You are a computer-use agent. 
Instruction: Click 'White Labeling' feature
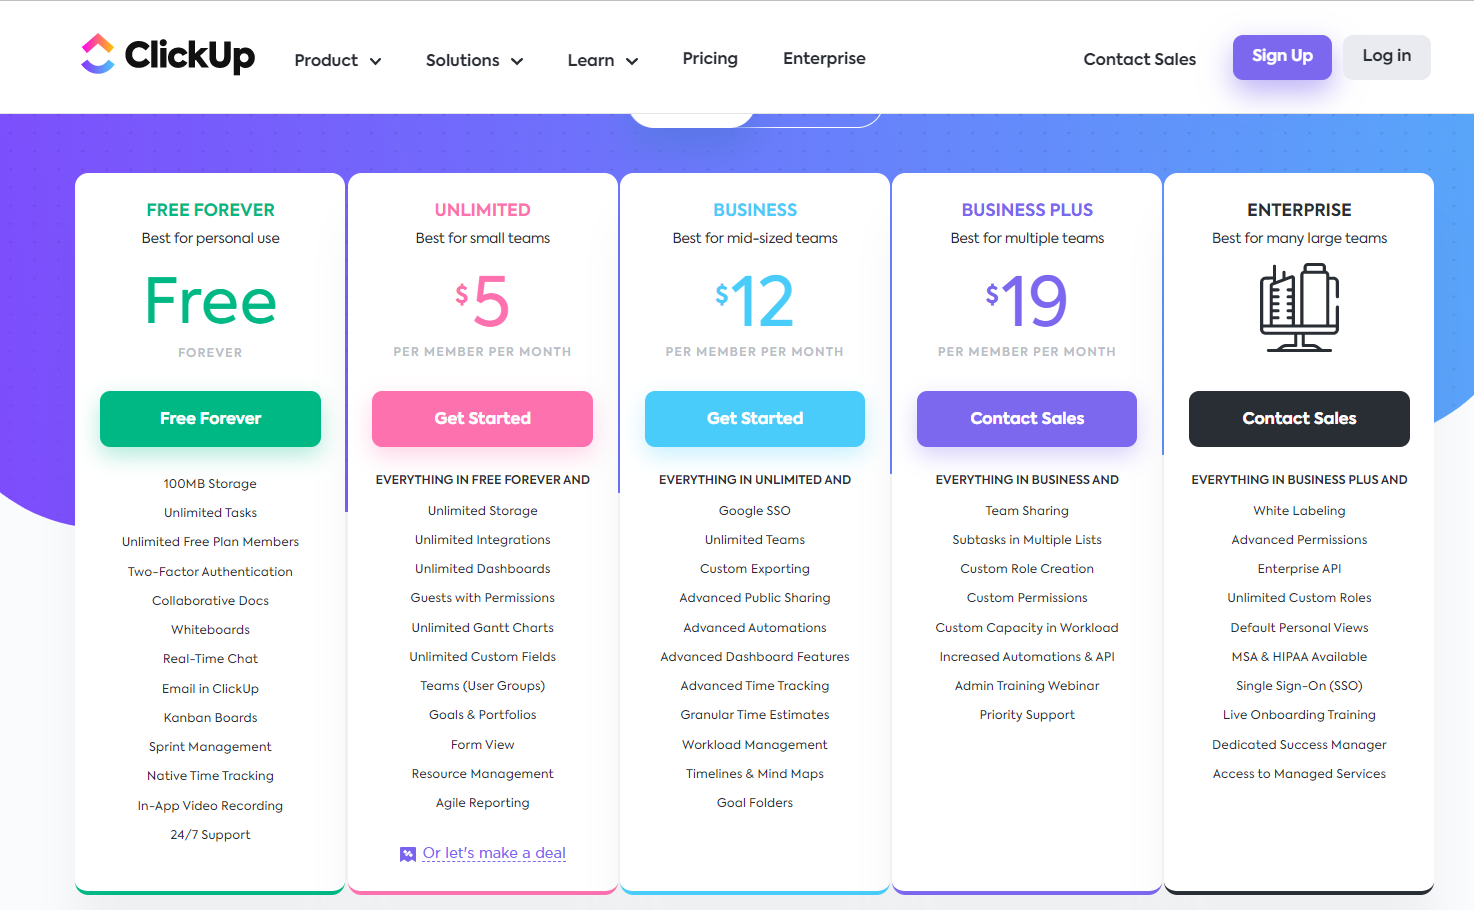point(1299,511)
